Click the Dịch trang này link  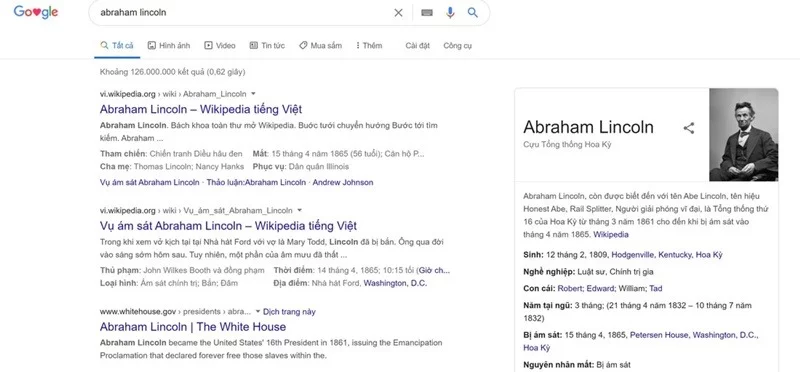[x=289, y=311]
